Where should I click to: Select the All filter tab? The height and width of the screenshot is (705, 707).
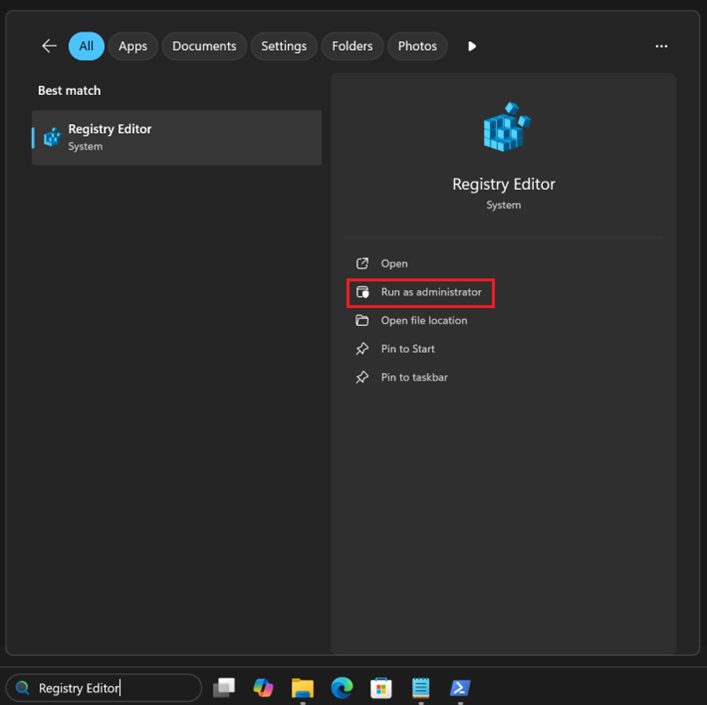coord(86,46)
